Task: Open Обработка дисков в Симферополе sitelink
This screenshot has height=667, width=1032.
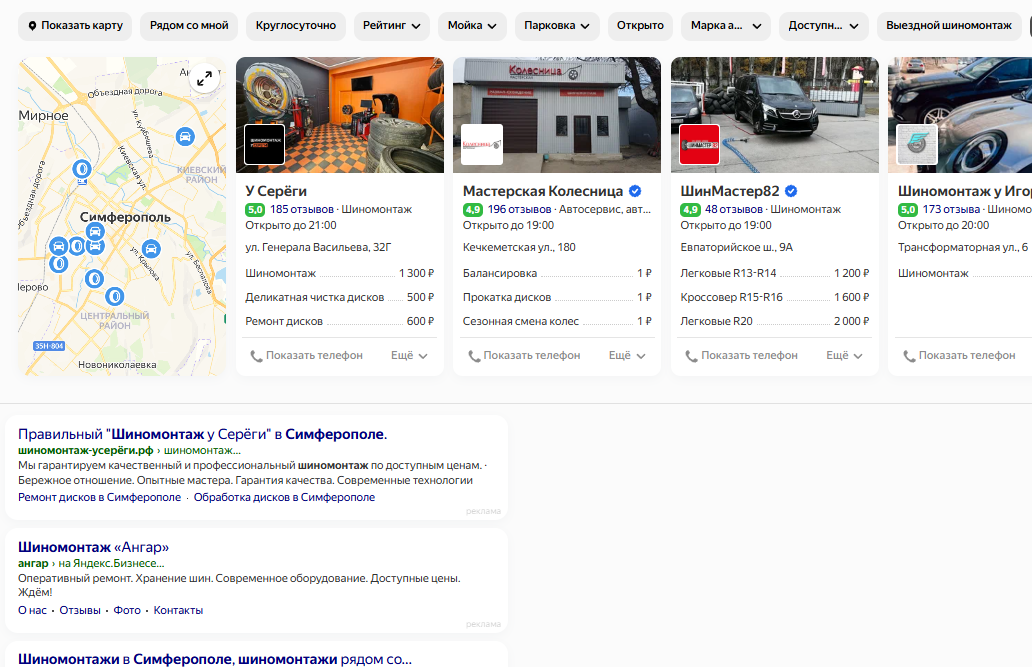Action: (284, 497)
